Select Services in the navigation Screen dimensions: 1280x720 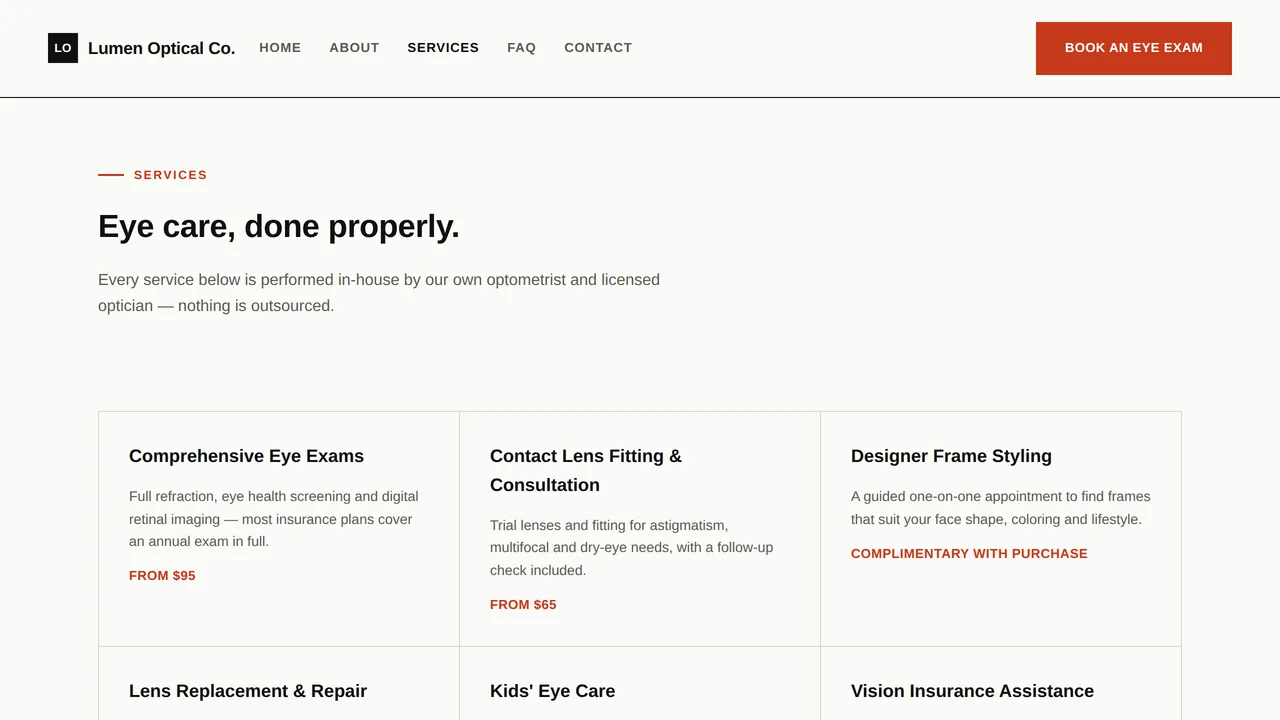pos(443,48)
